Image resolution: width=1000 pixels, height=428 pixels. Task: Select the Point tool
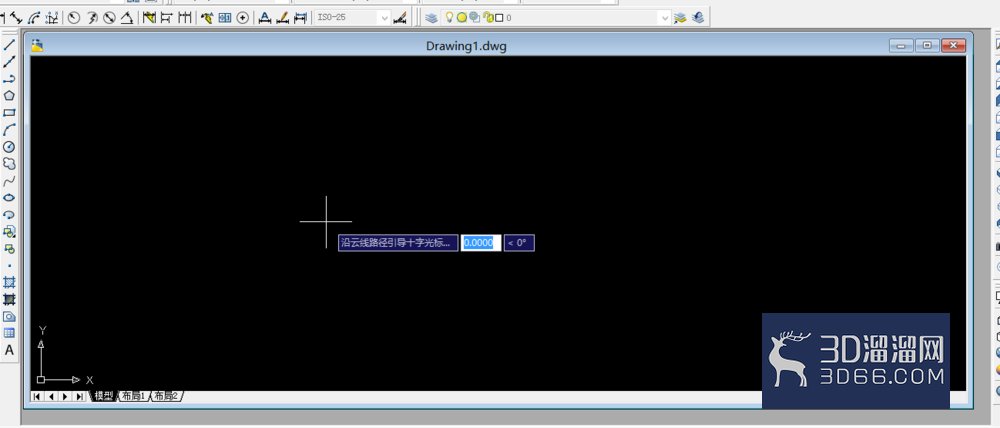point(9,265)
